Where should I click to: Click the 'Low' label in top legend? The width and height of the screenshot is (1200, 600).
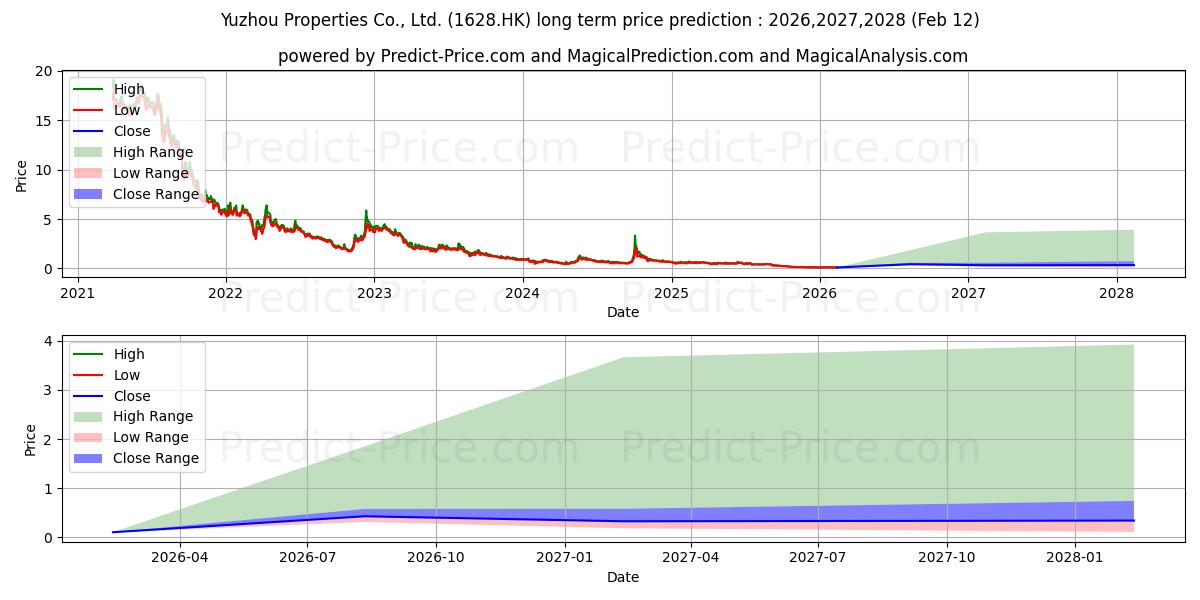coord(127,110)
